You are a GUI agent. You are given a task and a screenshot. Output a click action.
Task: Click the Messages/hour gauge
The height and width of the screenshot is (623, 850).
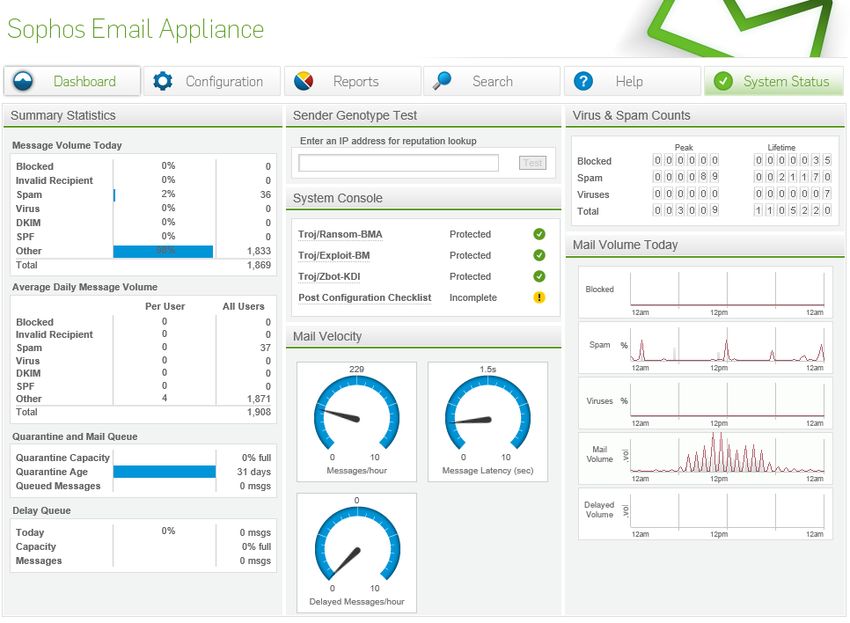[357, 421]
